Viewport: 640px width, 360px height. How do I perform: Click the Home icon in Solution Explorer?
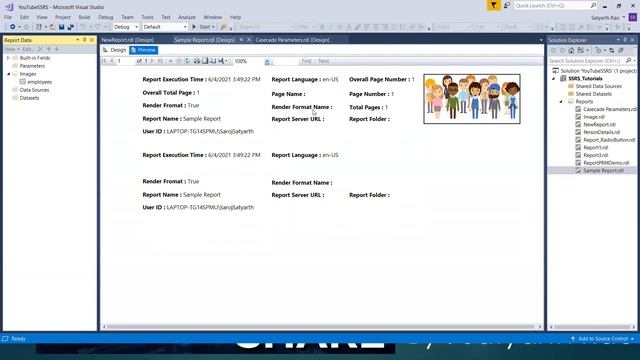pos(571,50)
